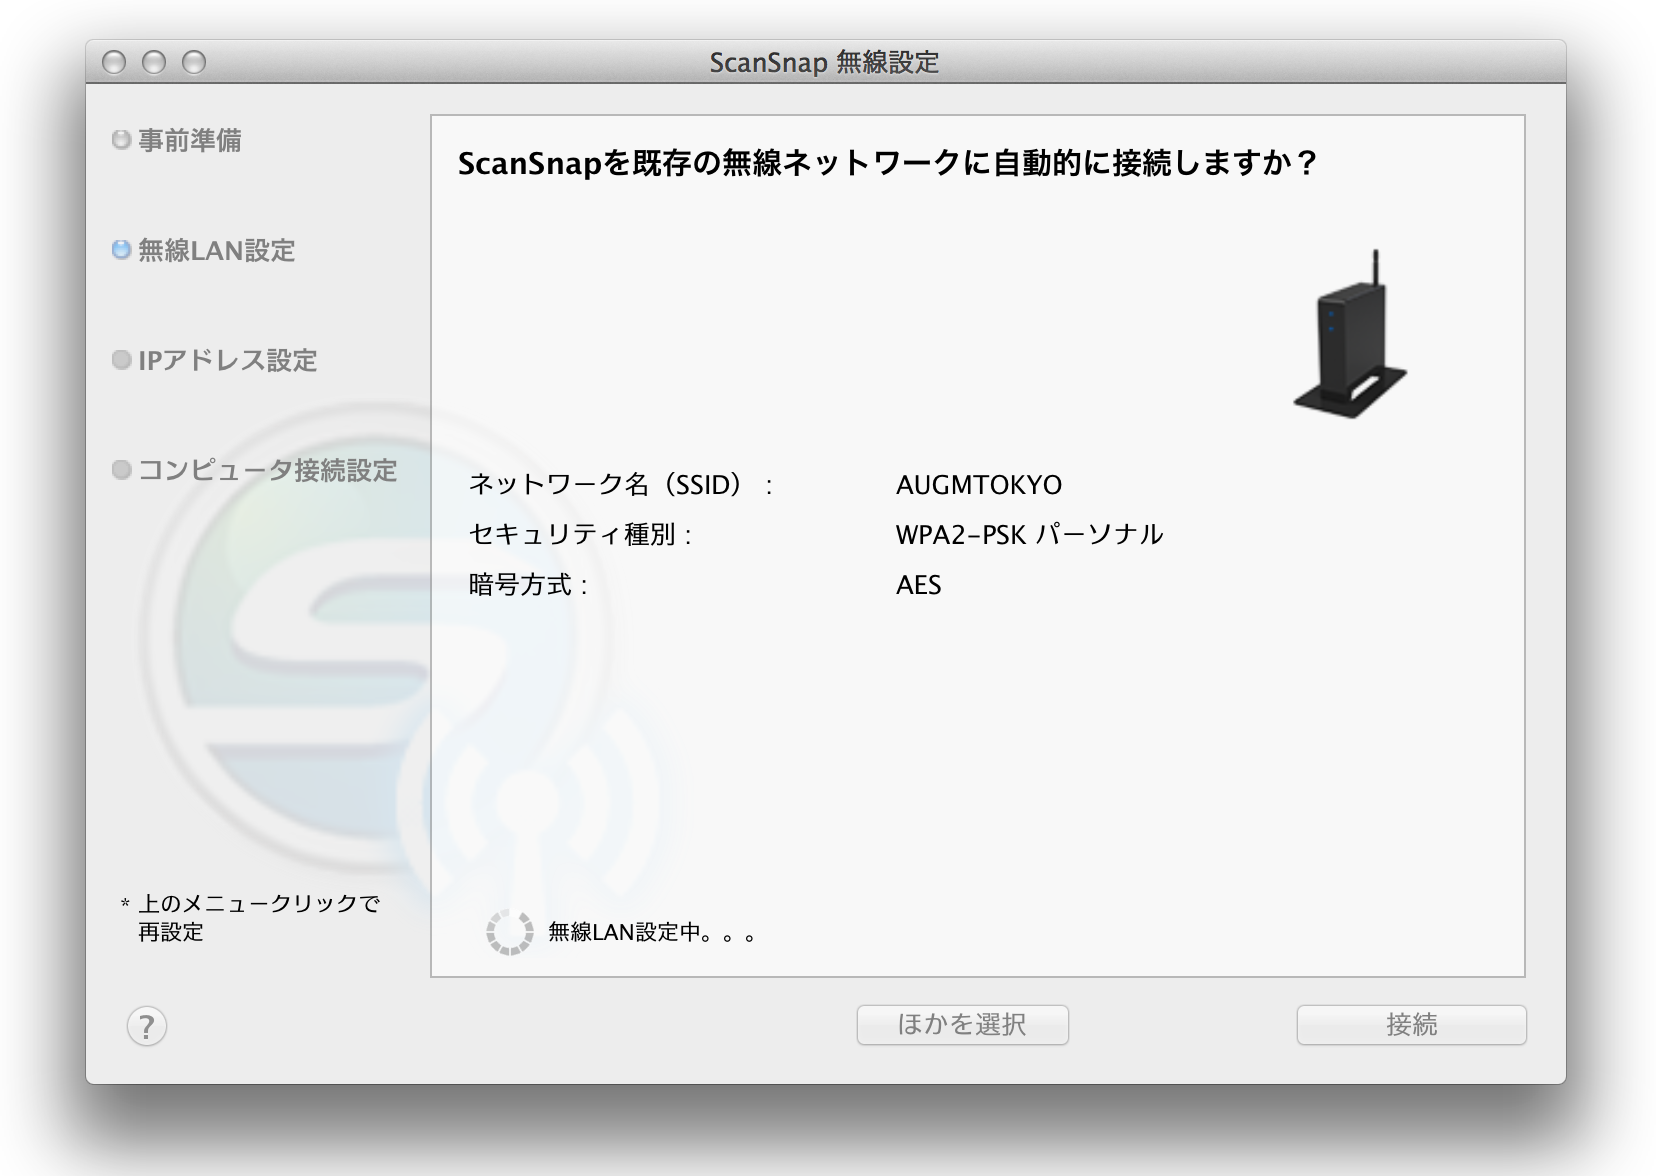
Task: Click the 事前準備 step indicator bullet
Action: 122,140
